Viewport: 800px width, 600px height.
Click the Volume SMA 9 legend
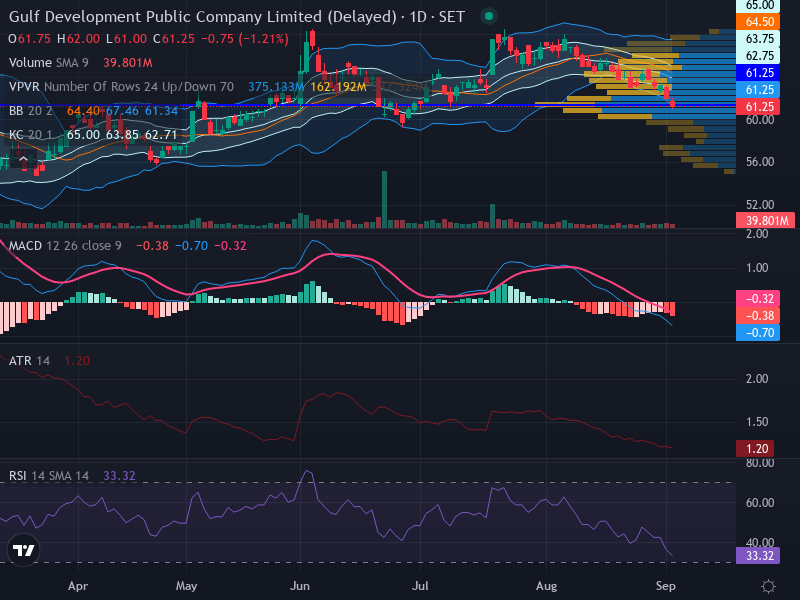click(48, 63)
